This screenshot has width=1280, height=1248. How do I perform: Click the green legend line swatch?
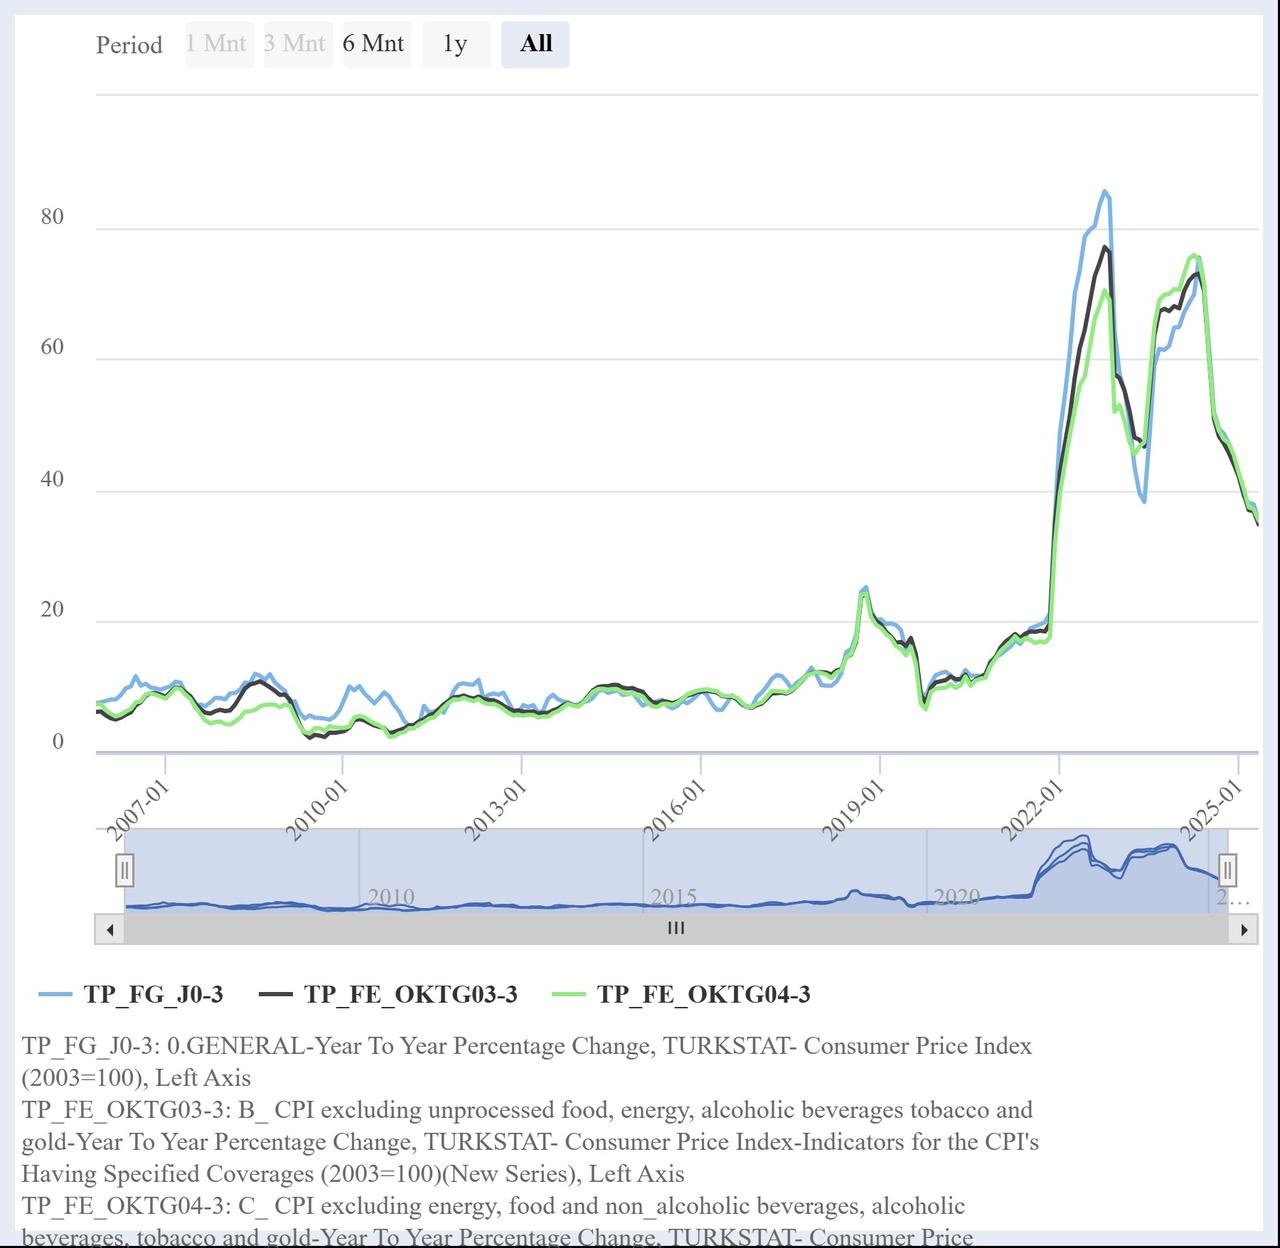click(x=568, y=994)
